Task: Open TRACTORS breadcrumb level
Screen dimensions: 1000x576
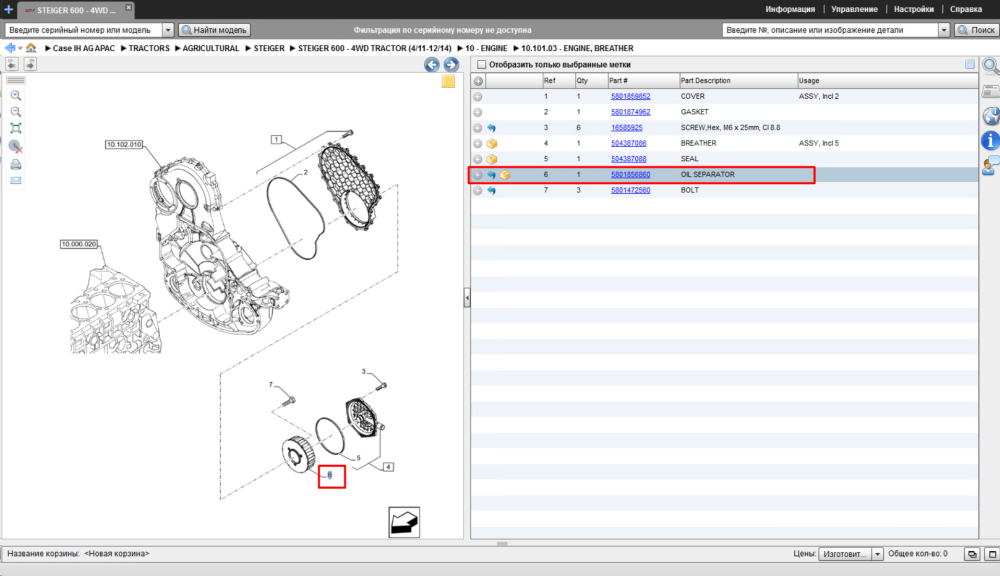Action: click(x=149, y=48)
